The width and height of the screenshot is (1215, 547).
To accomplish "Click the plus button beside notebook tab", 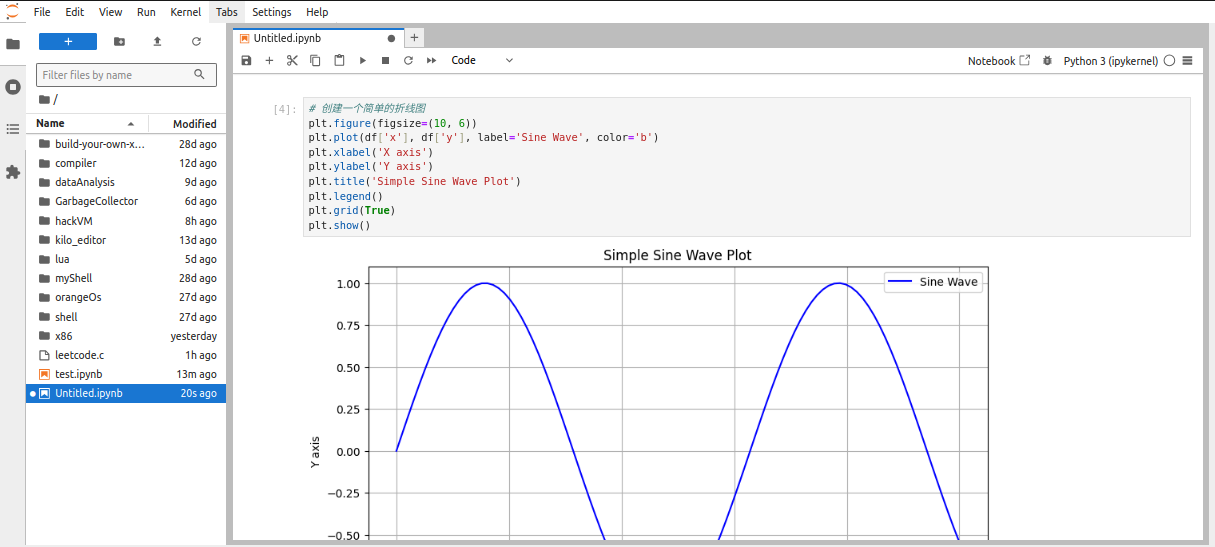I will [x=414, y=38].
